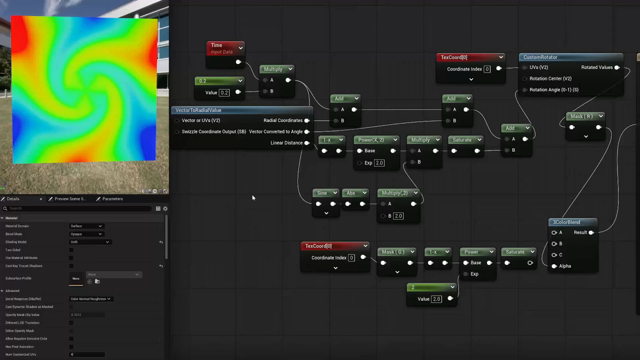Expand the Time node options arrow

click(241, 48)
